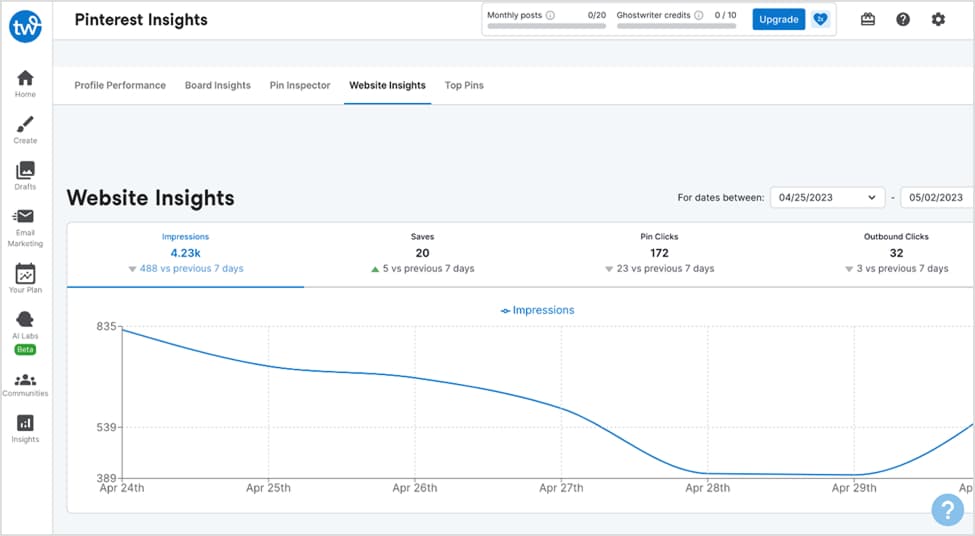Open the Tailwind logo home link
This screenshot has height=536, width=975.
click(25, 27)
